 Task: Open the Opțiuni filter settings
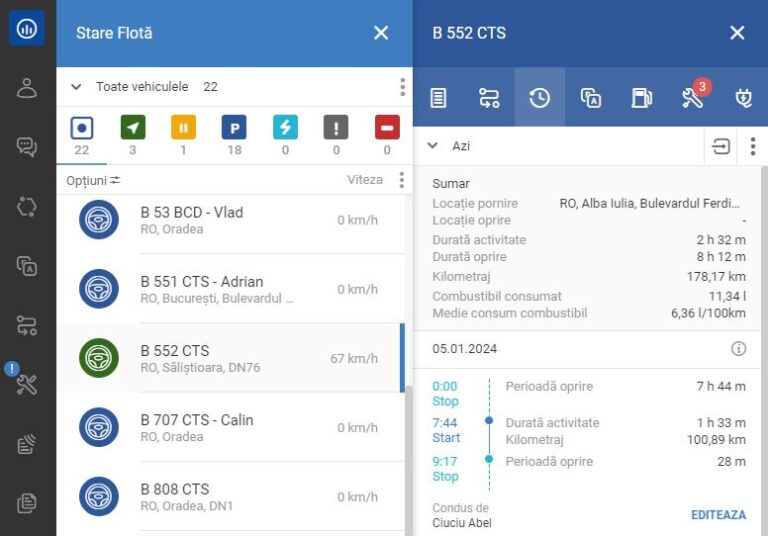(x=93, y=180)
